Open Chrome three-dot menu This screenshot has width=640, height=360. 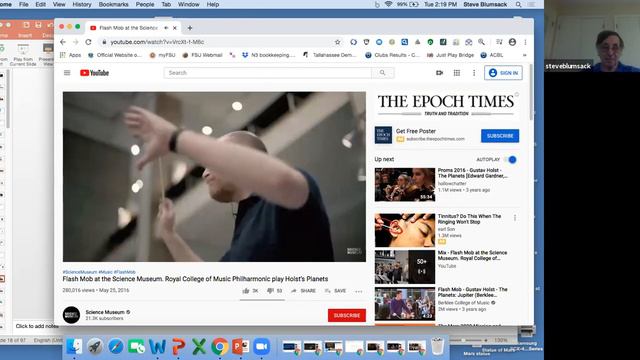(x=525, y=42)
